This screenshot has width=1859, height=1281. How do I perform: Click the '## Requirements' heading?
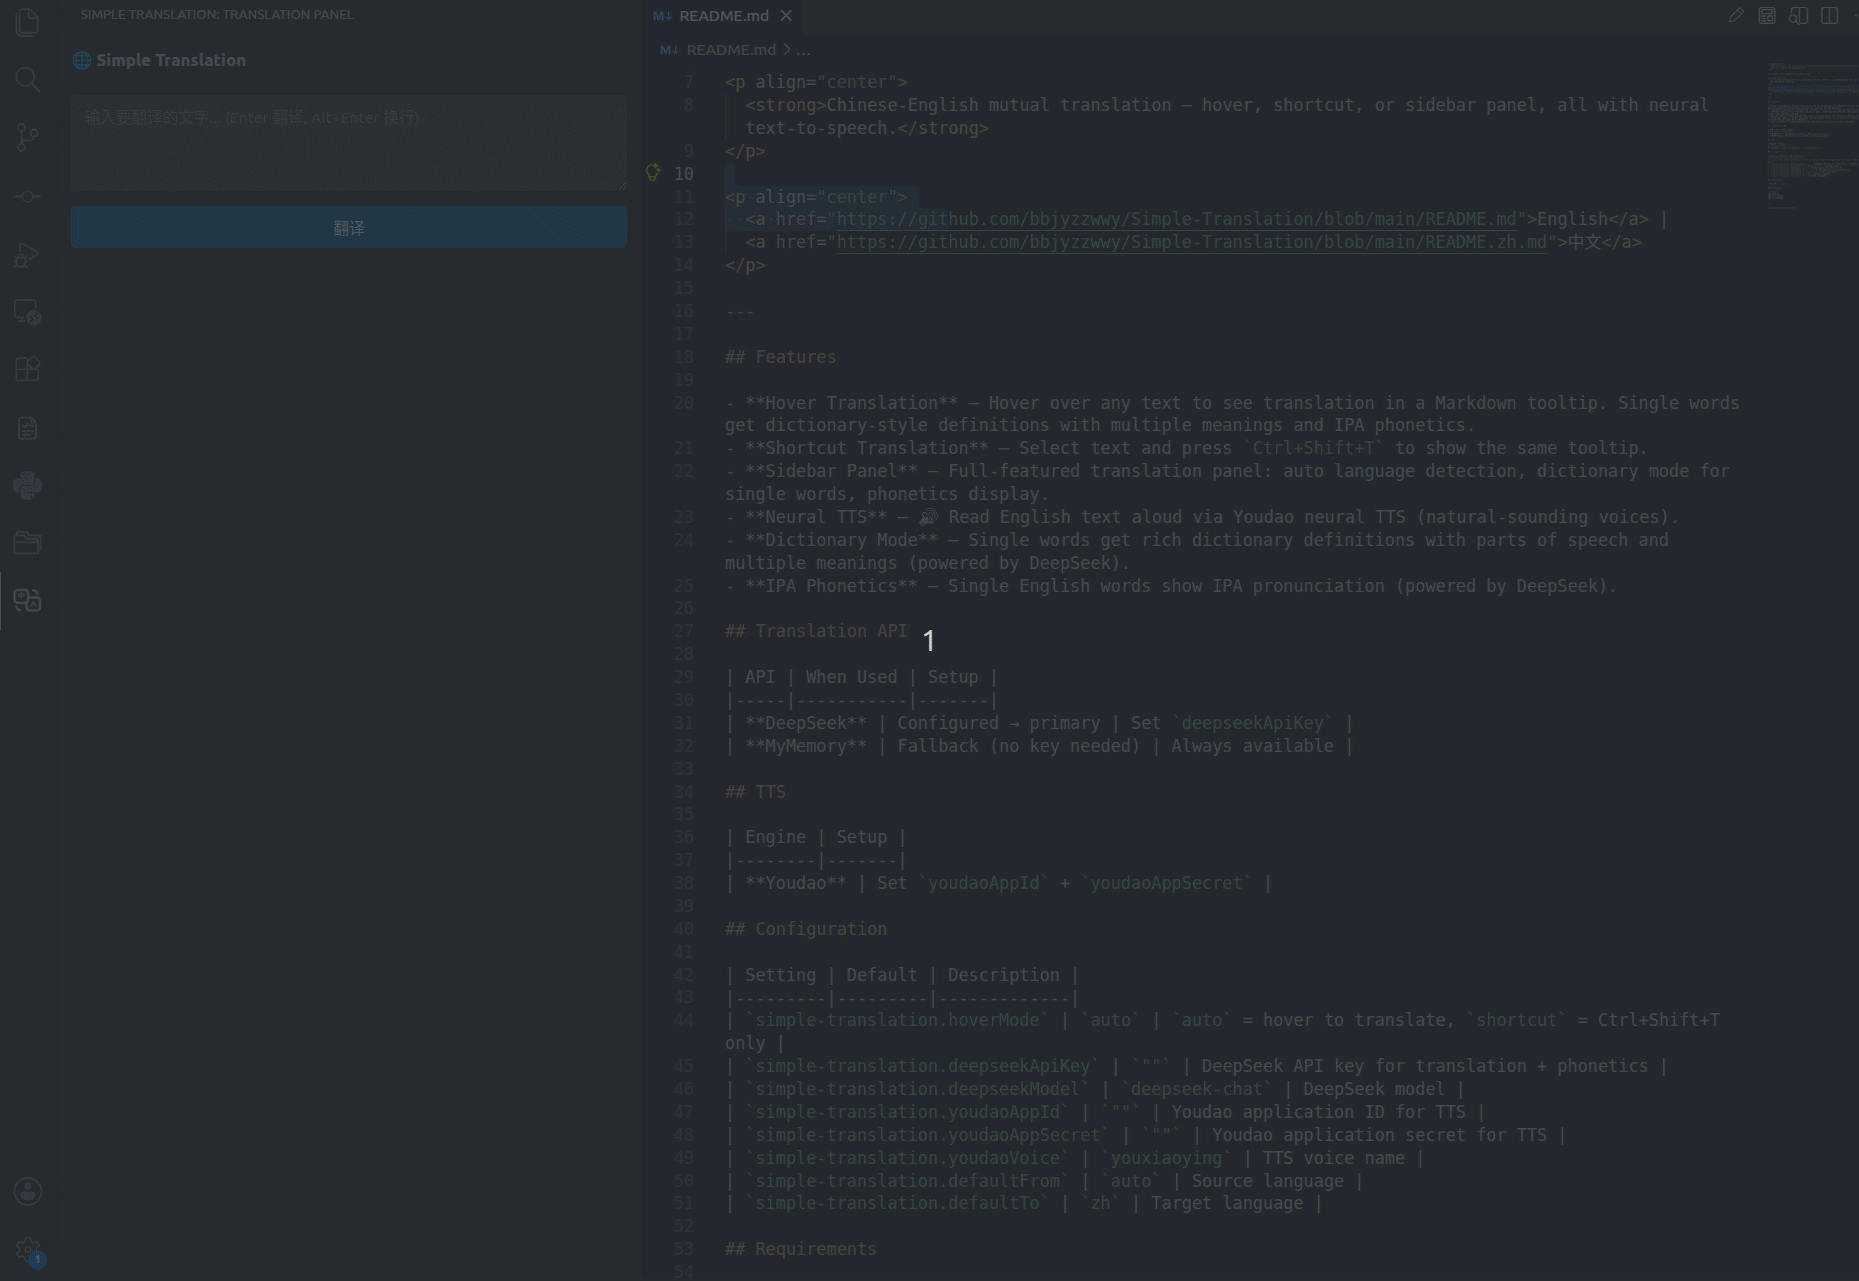[801, 1249]
